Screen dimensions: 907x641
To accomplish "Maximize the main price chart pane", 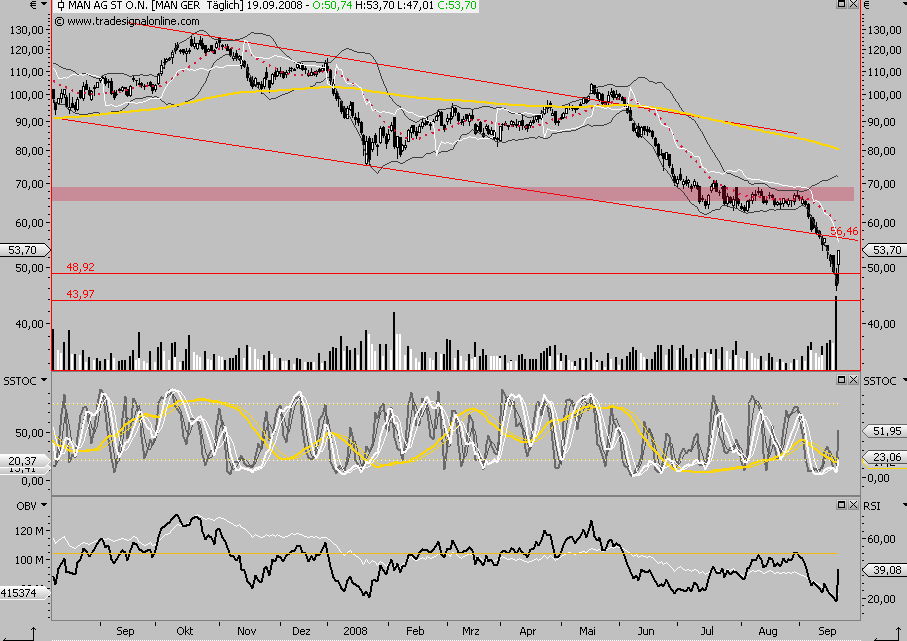I will tap(842, 4).
